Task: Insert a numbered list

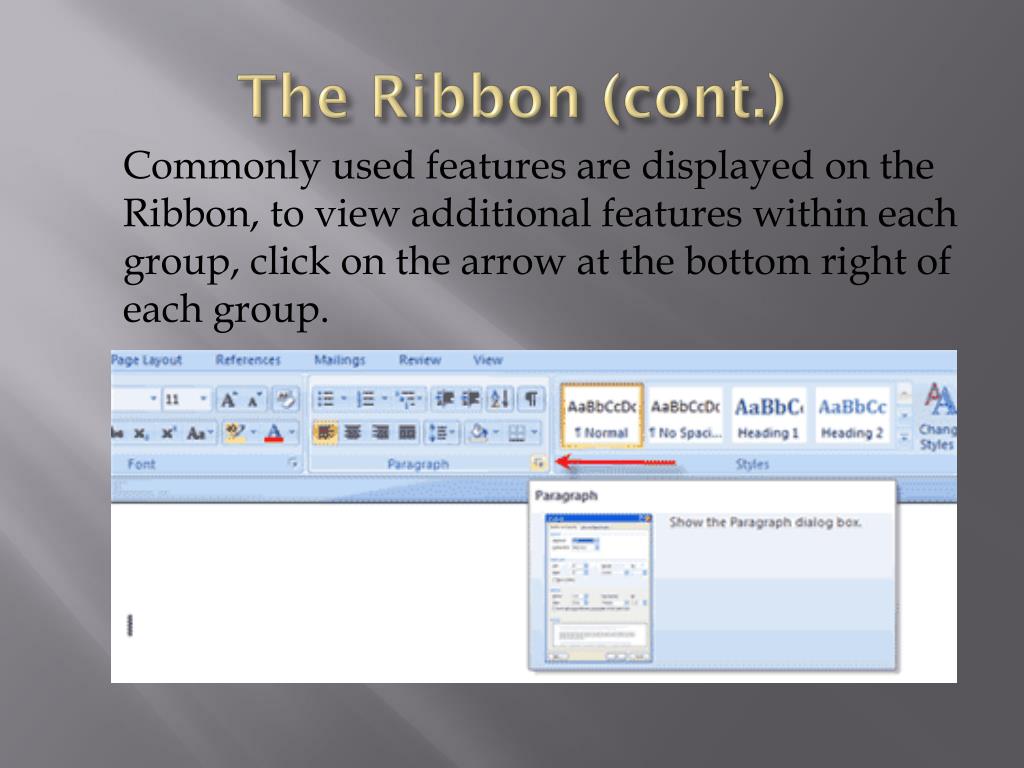Action: click(365, 399)
